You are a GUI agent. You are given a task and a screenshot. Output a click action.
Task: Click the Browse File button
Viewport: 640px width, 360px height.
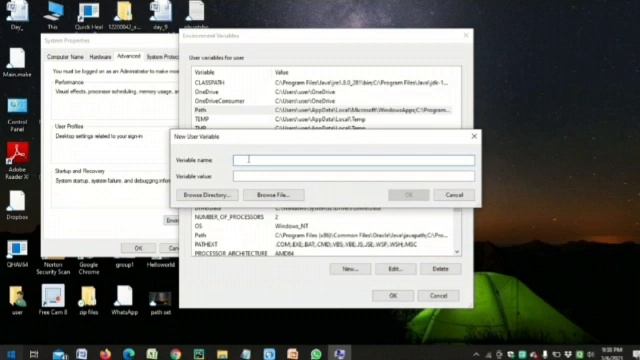pyautogui.click(x=273, y=195)
